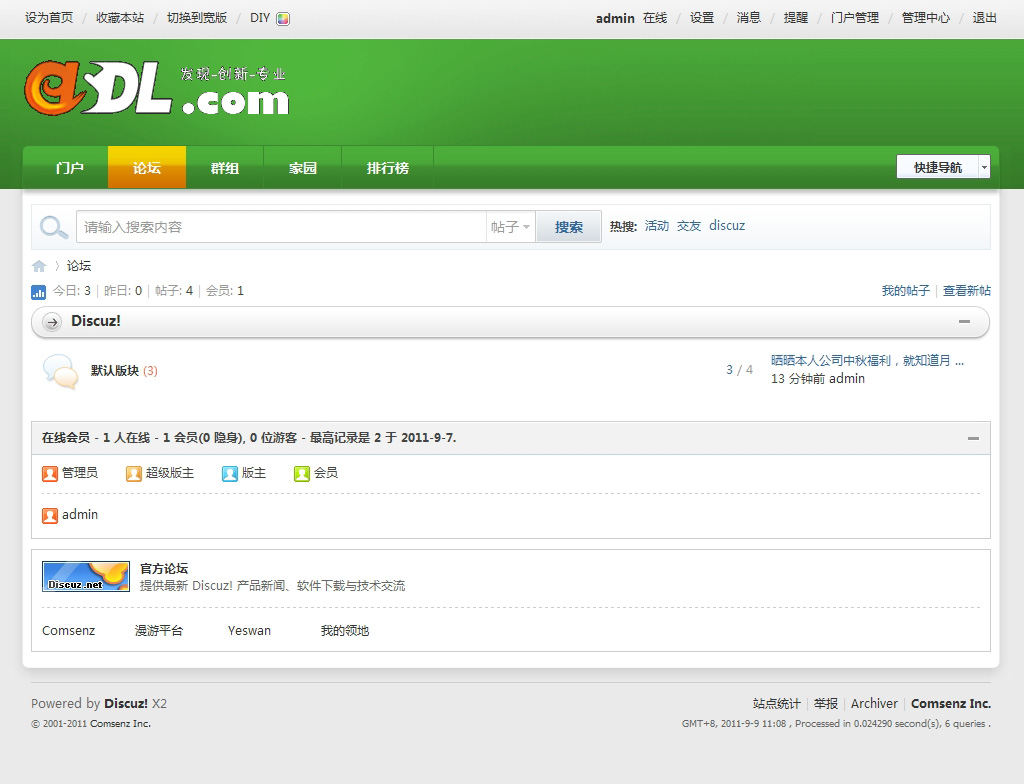Open the 帖子 search type dropdown
The width and height of the screenshot is (1024, 784).
coord(510,227)
